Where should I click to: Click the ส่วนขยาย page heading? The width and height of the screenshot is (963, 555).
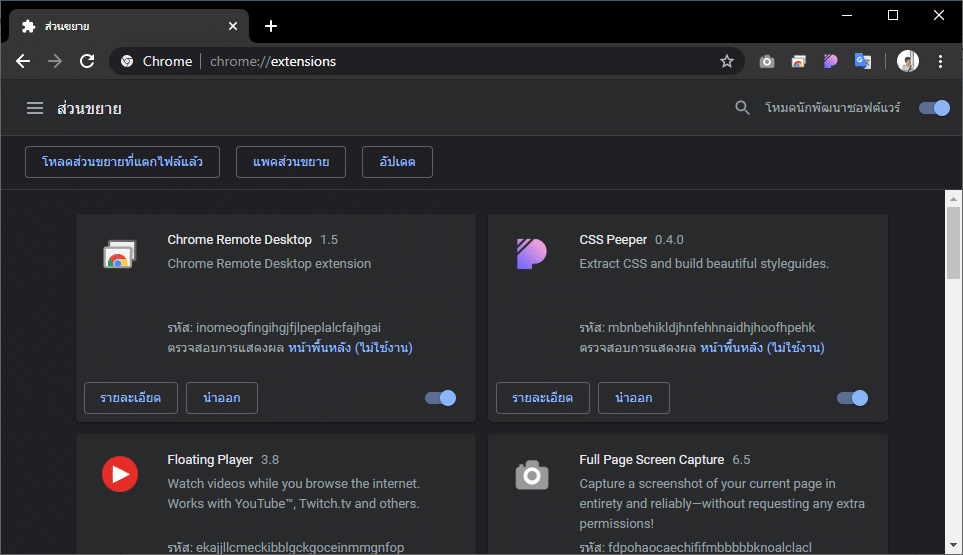click(x=89, y=109)
